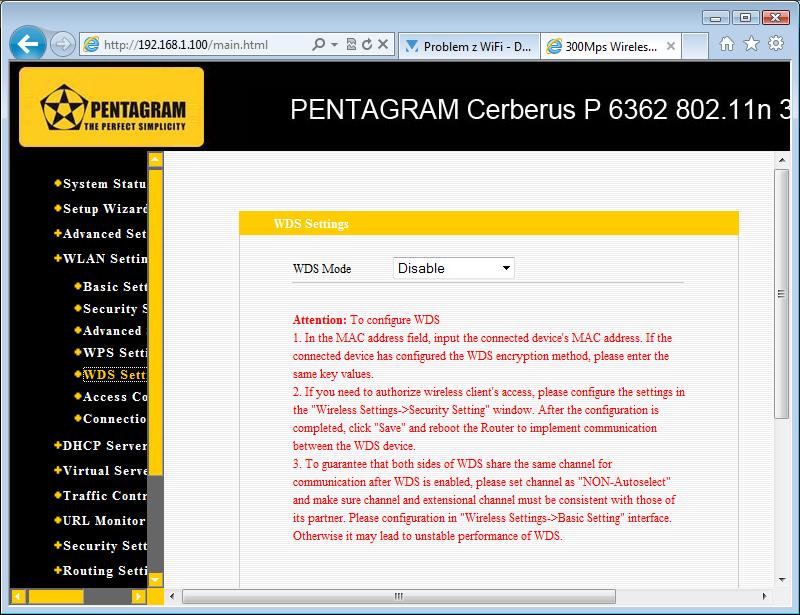Click the browser Back arrow button
800x615 pixels.
pos(28,44)
